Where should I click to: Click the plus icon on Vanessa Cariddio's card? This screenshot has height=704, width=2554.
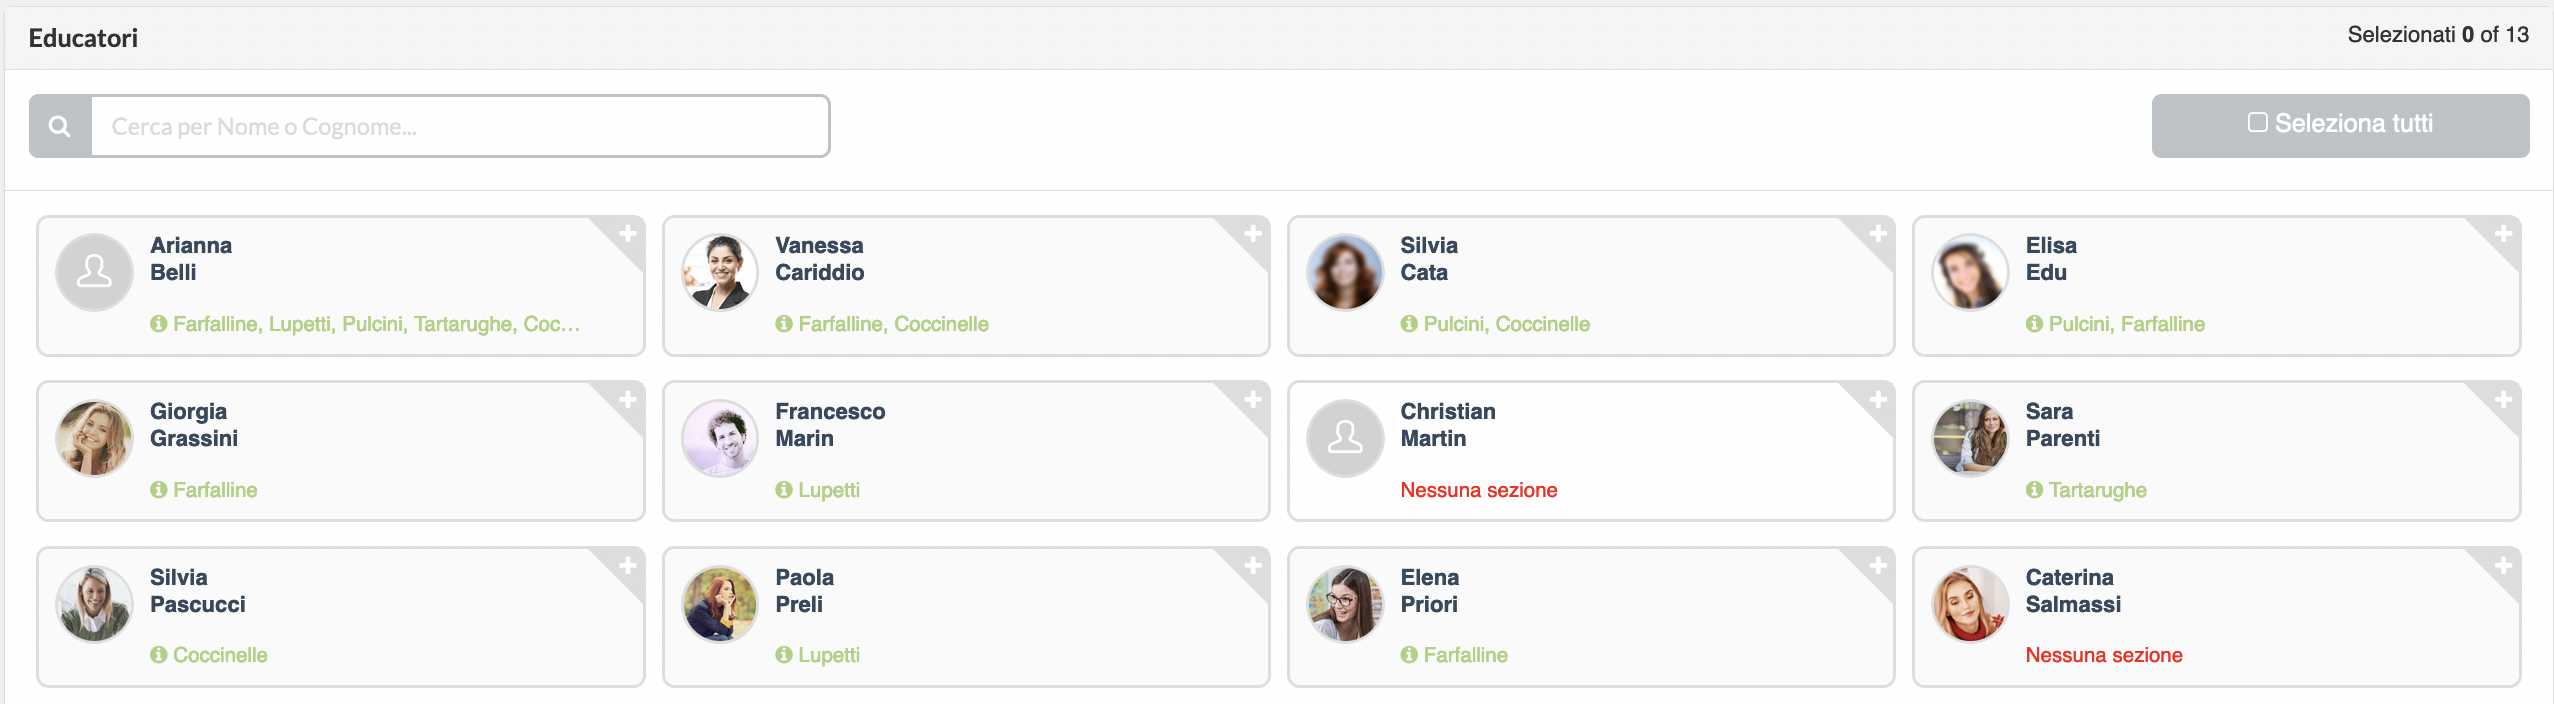click(1253, 234)
